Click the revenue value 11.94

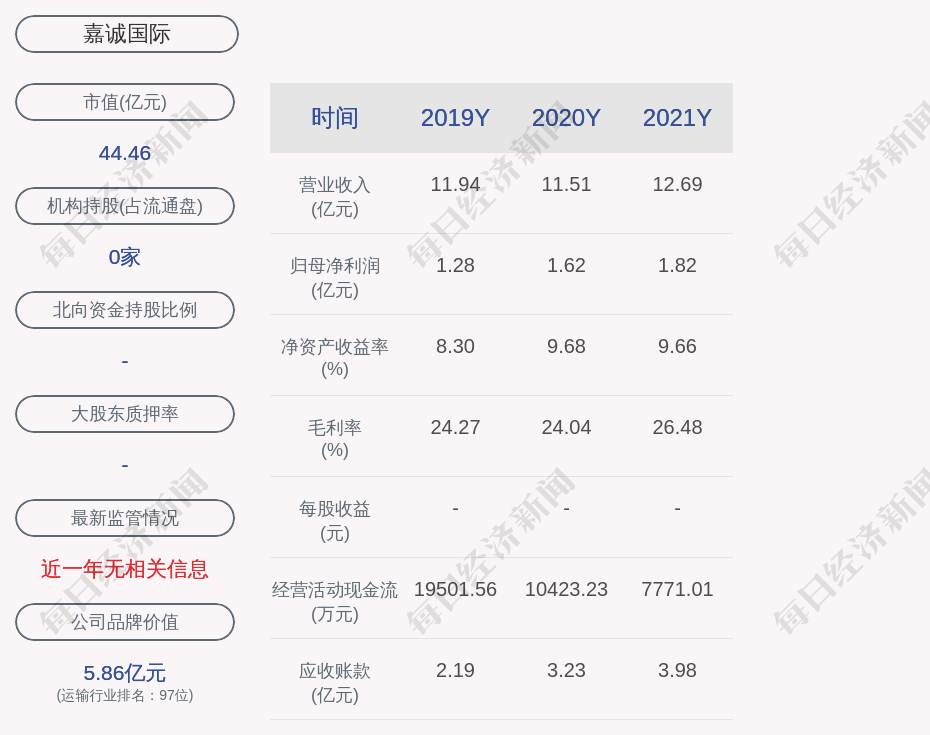coord(455,184)
